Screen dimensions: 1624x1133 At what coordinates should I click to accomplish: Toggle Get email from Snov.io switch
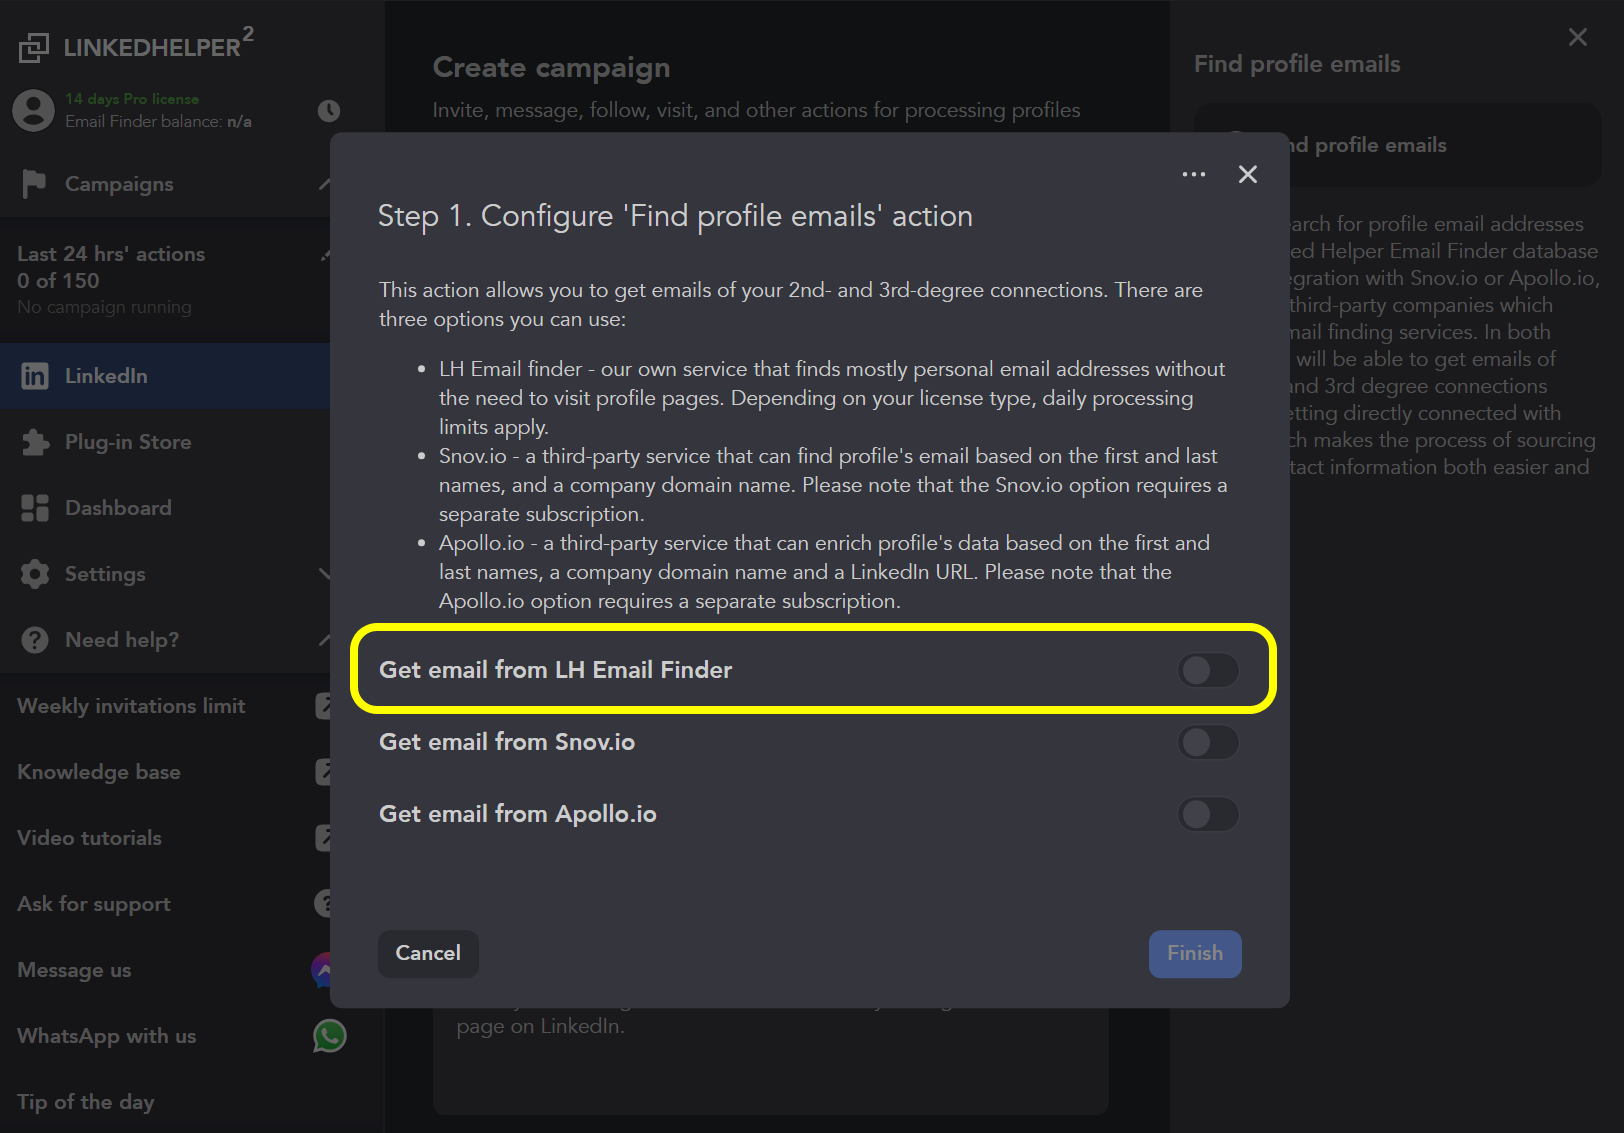click(x=1208, y=742)
